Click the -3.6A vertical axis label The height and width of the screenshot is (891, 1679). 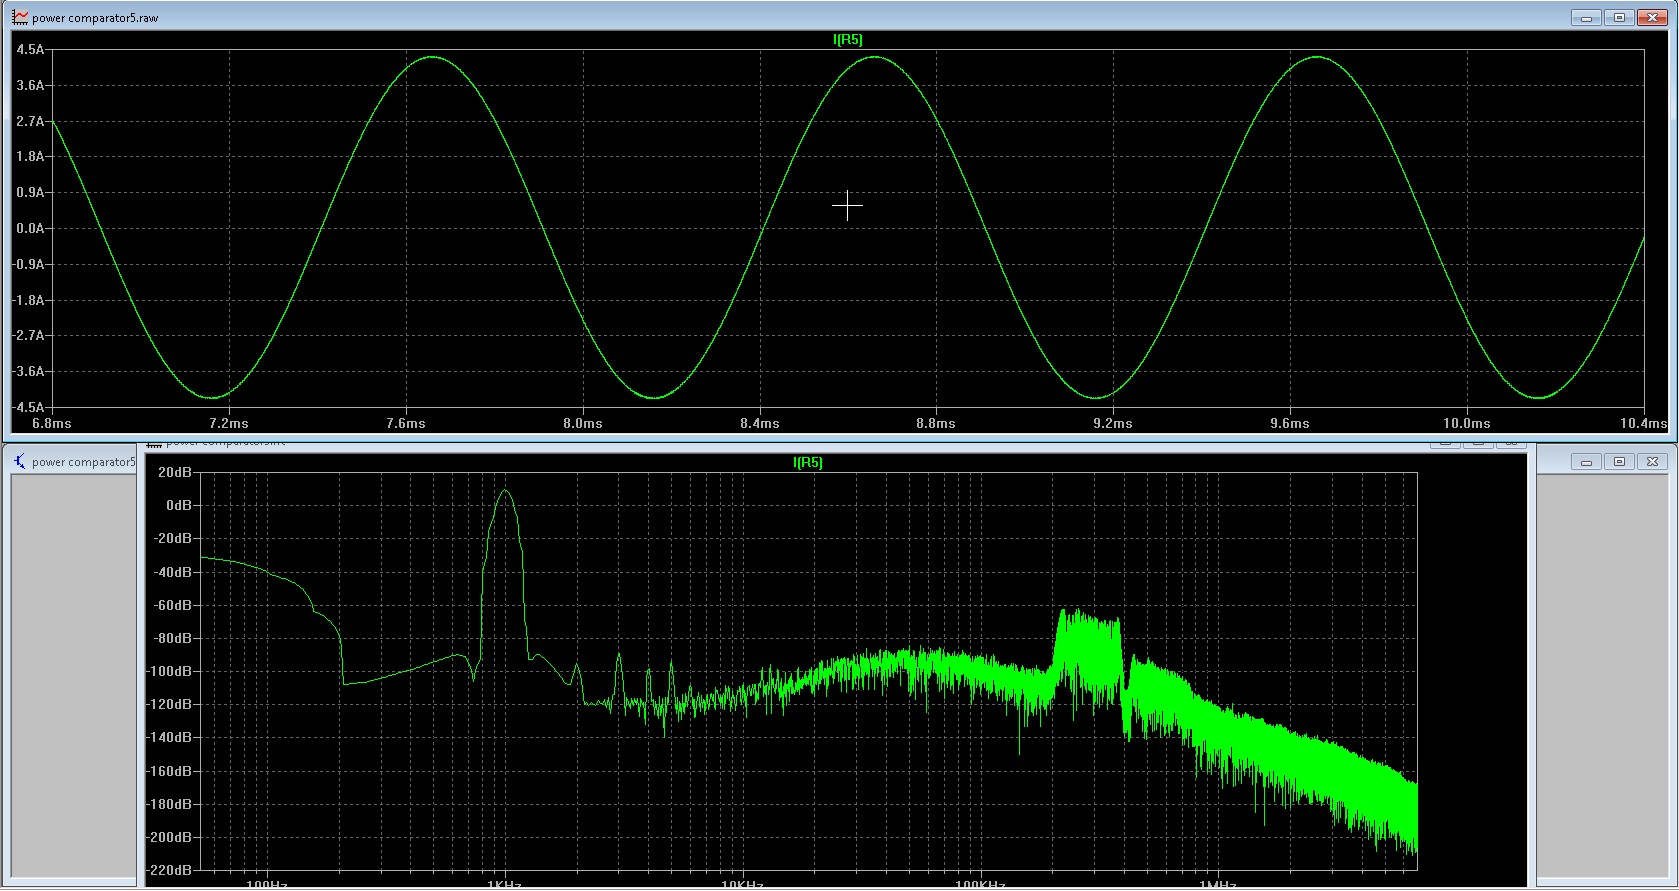28,371
